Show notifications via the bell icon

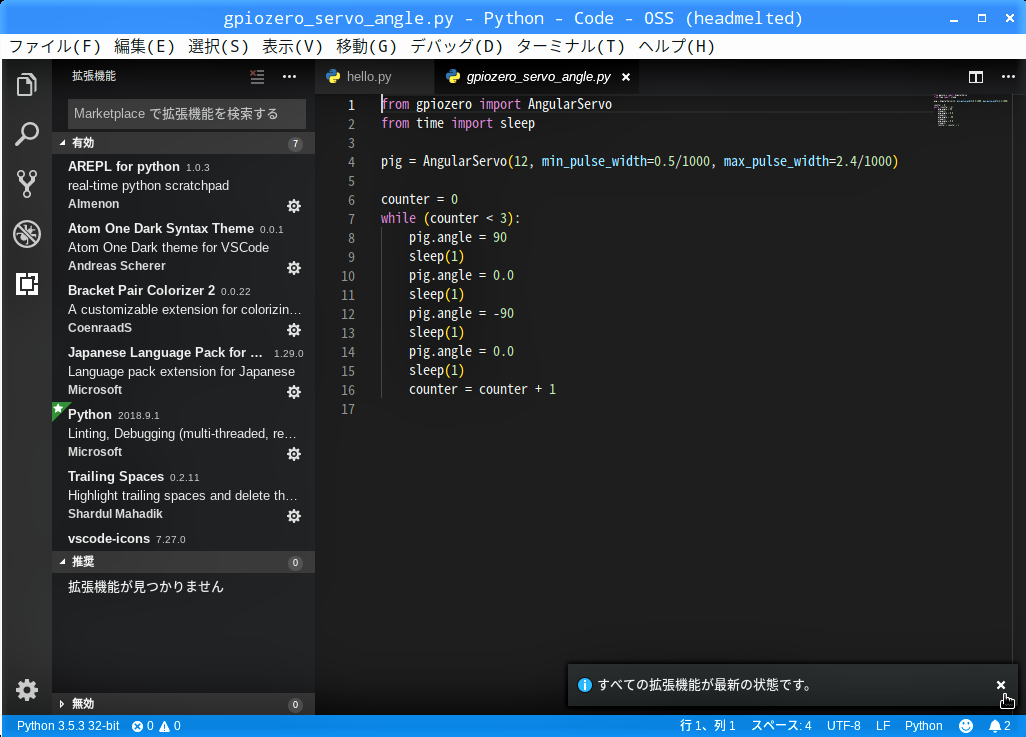click(1000, 726)
